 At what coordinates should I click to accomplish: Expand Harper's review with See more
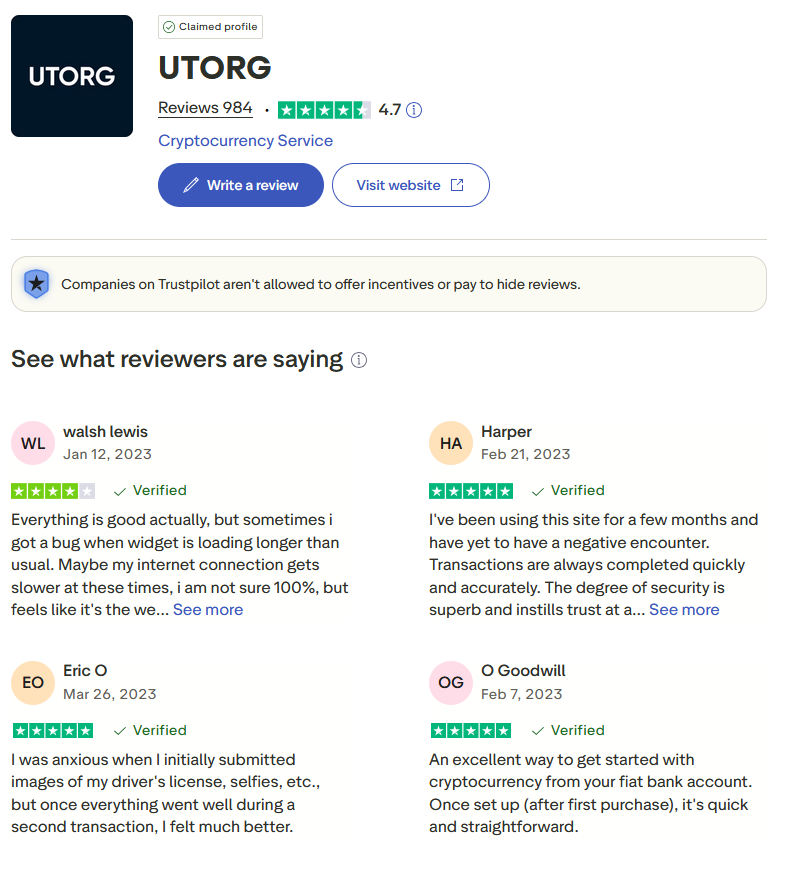coord(684,610)
